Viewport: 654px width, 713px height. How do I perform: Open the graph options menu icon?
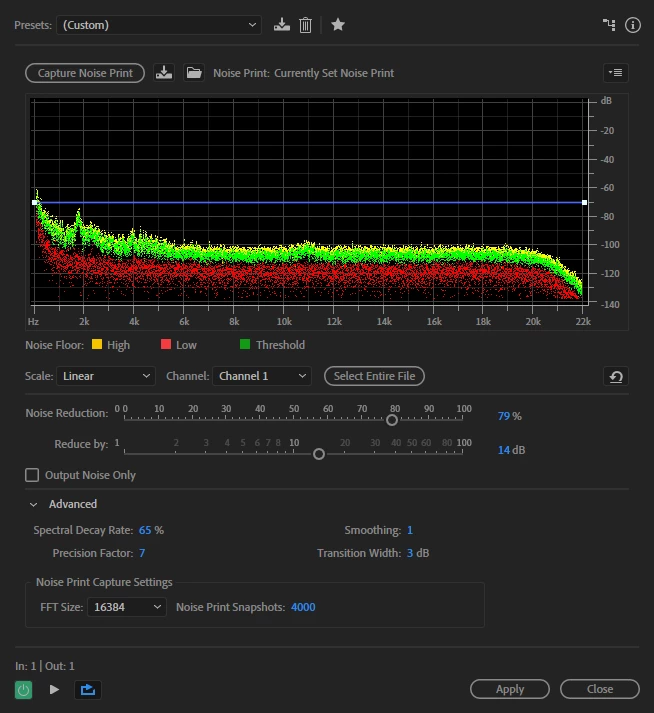pyautogui.click(x=616, y=73)
